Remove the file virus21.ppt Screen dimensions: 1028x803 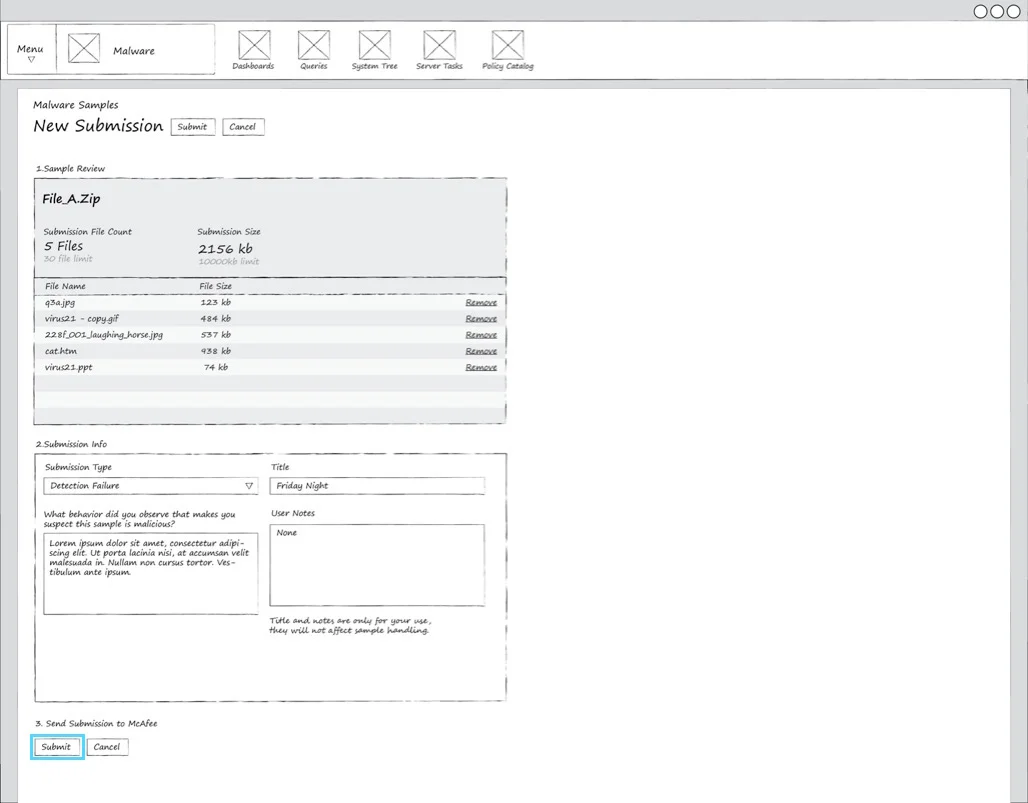[481, 367]
